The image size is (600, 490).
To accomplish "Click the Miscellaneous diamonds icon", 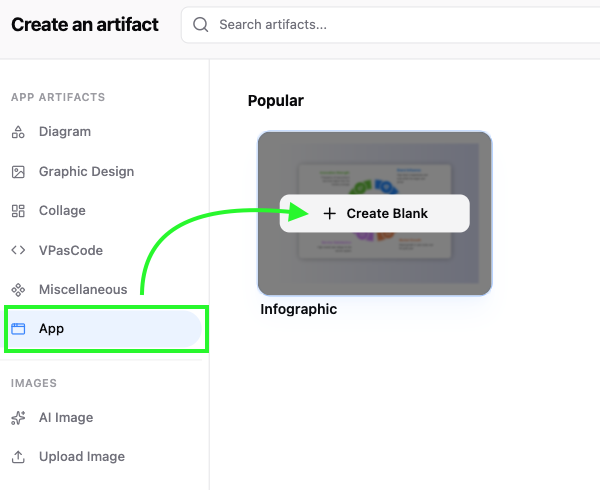I will pos(18,290).
